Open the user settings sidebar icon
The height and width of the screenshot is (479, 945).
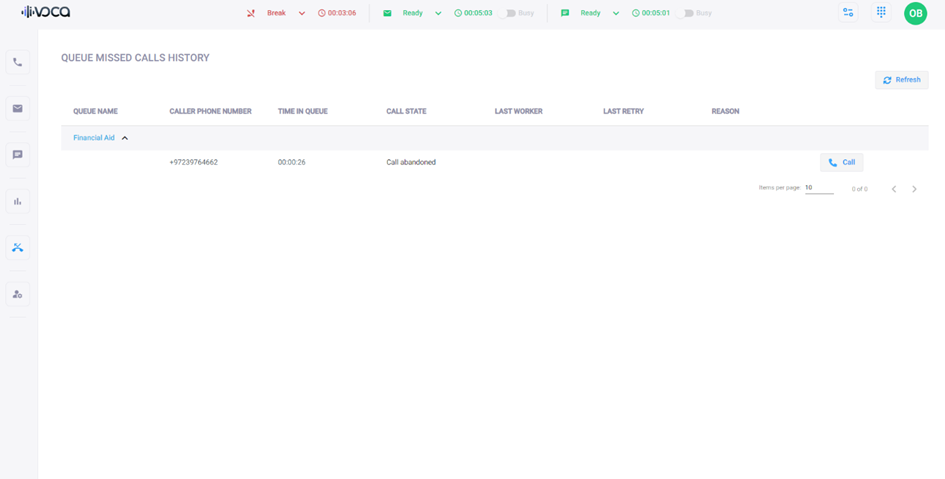pos(17,294)
